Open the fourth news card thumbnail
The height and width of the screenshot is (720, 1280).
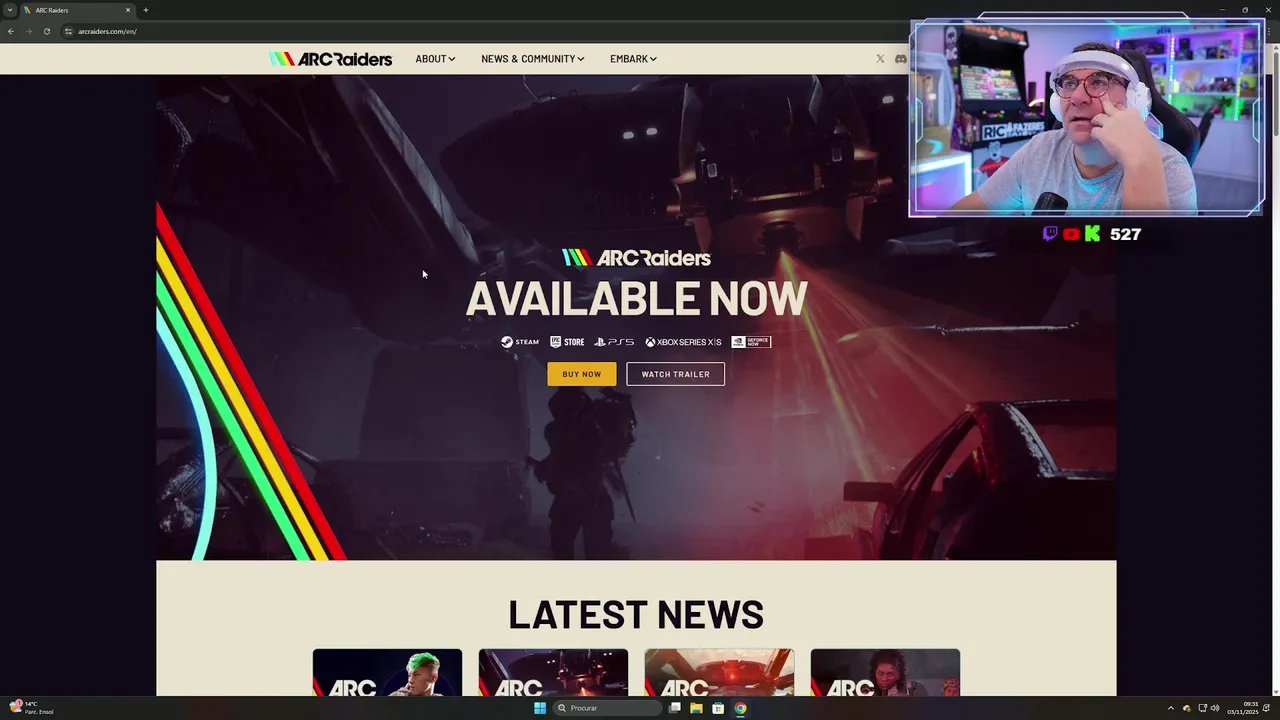pyautogui.click(x=885, y=672)
